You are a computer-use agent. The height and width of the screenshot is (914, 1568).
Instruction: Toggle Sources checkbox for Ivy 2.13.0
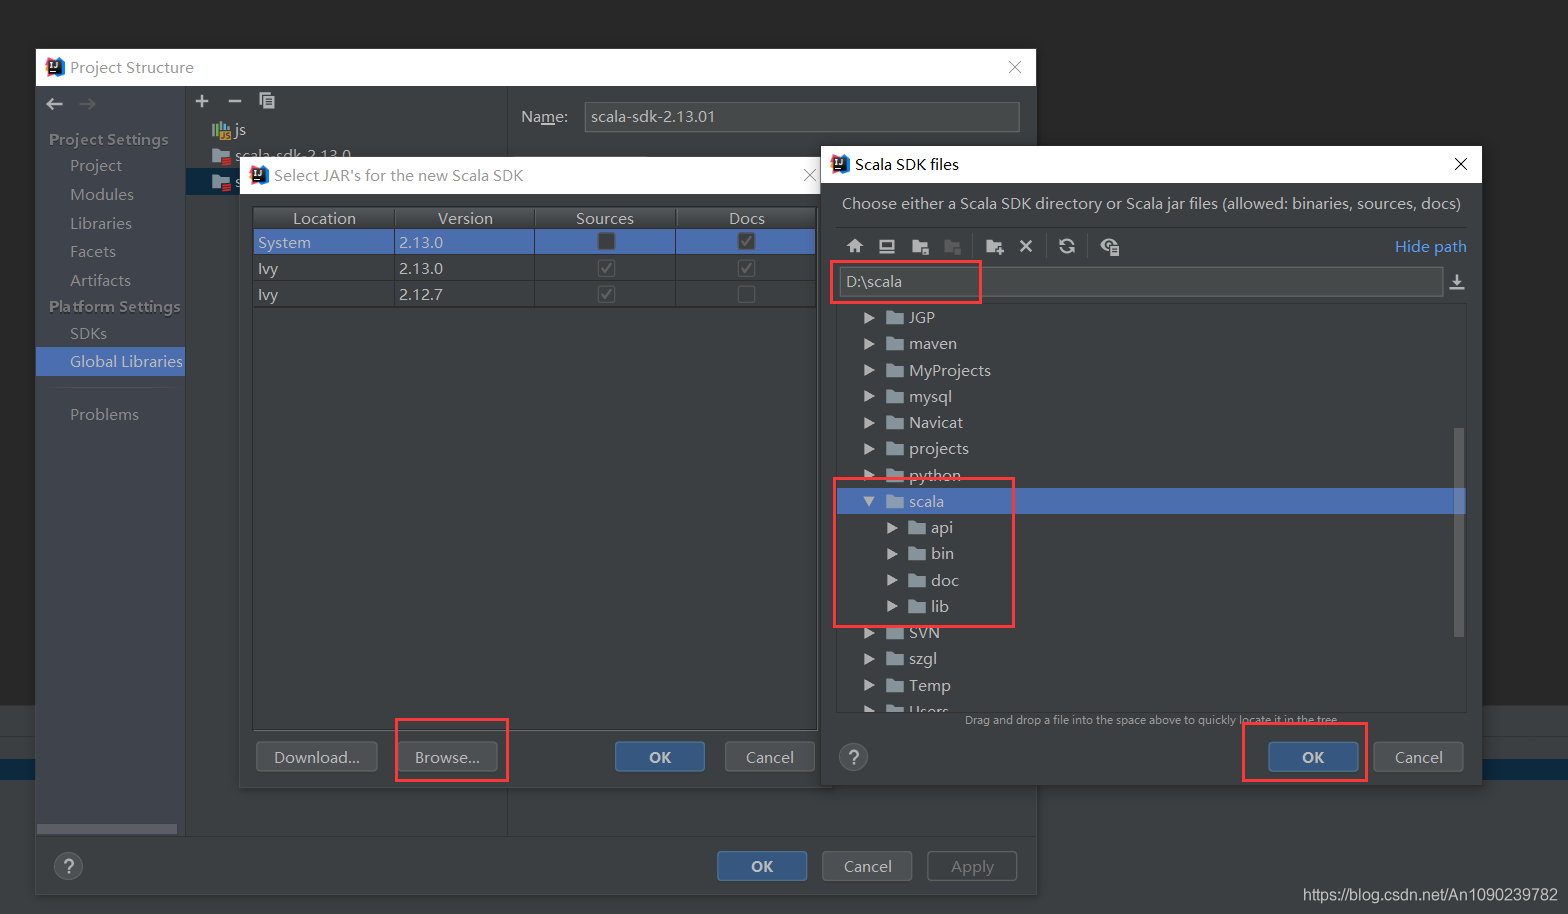click(x=606, y=268)
